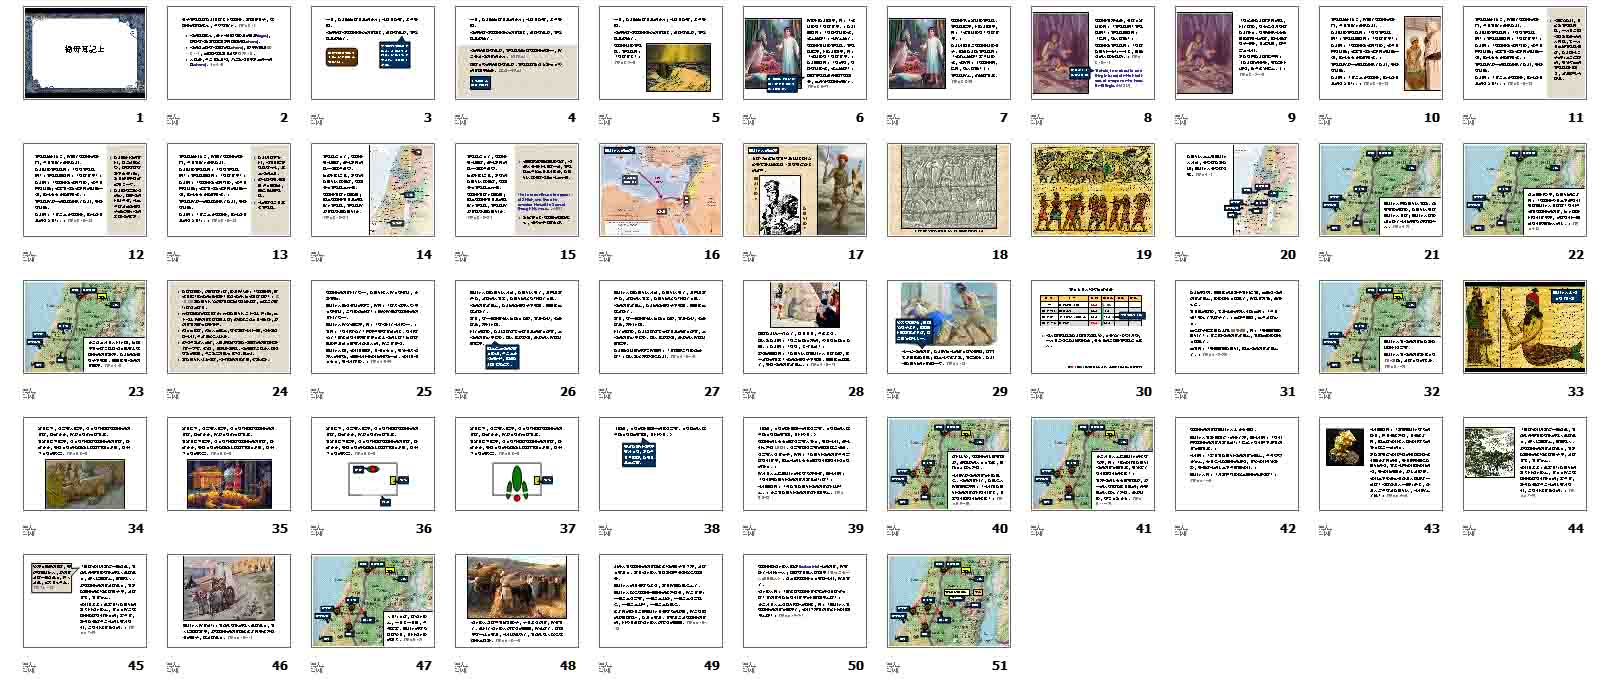
Task: Click the animation star icon below slide 6
Action: click(749, 118)
